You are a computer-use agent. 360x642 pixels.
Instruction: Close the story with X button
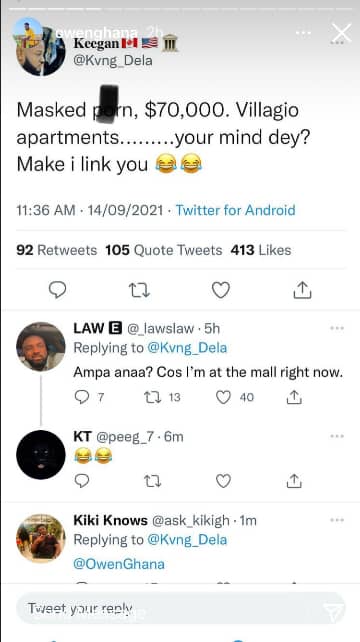tap(341, 33)
